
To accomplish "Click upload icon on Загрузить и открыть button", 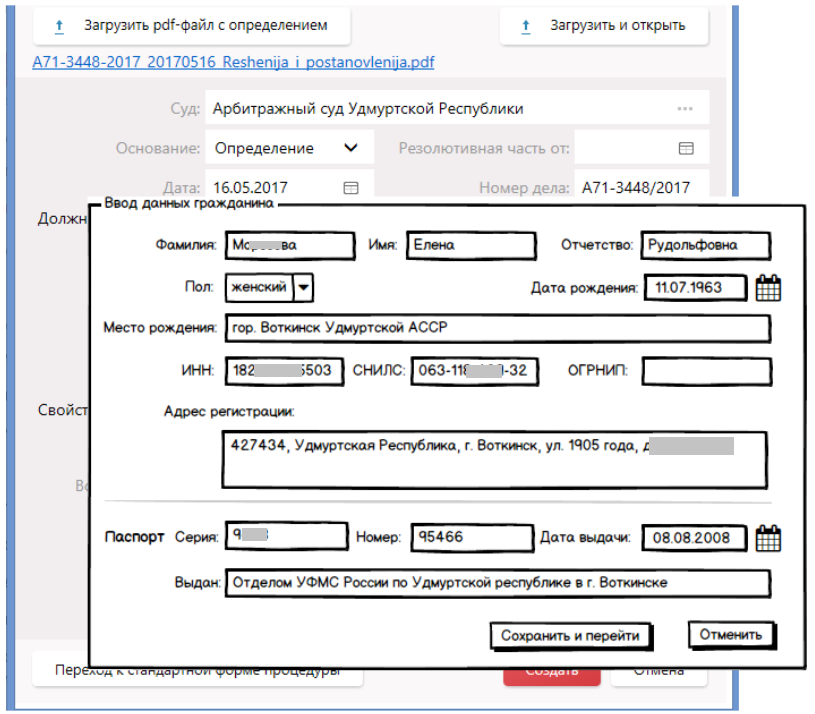I will 527,26.
